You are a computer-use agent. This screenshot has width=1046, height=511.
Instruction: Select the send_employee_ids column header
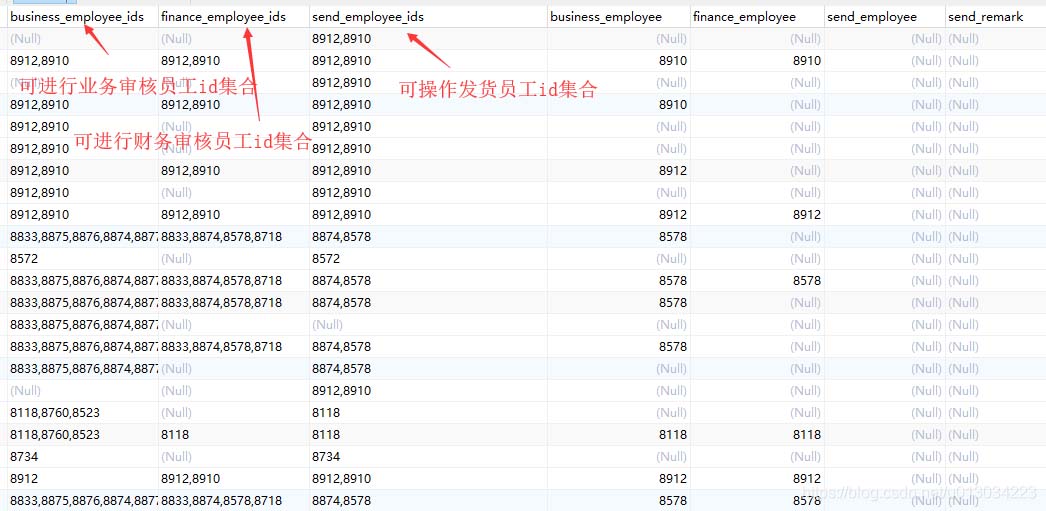pyautogui.click(x=428, y=17)
